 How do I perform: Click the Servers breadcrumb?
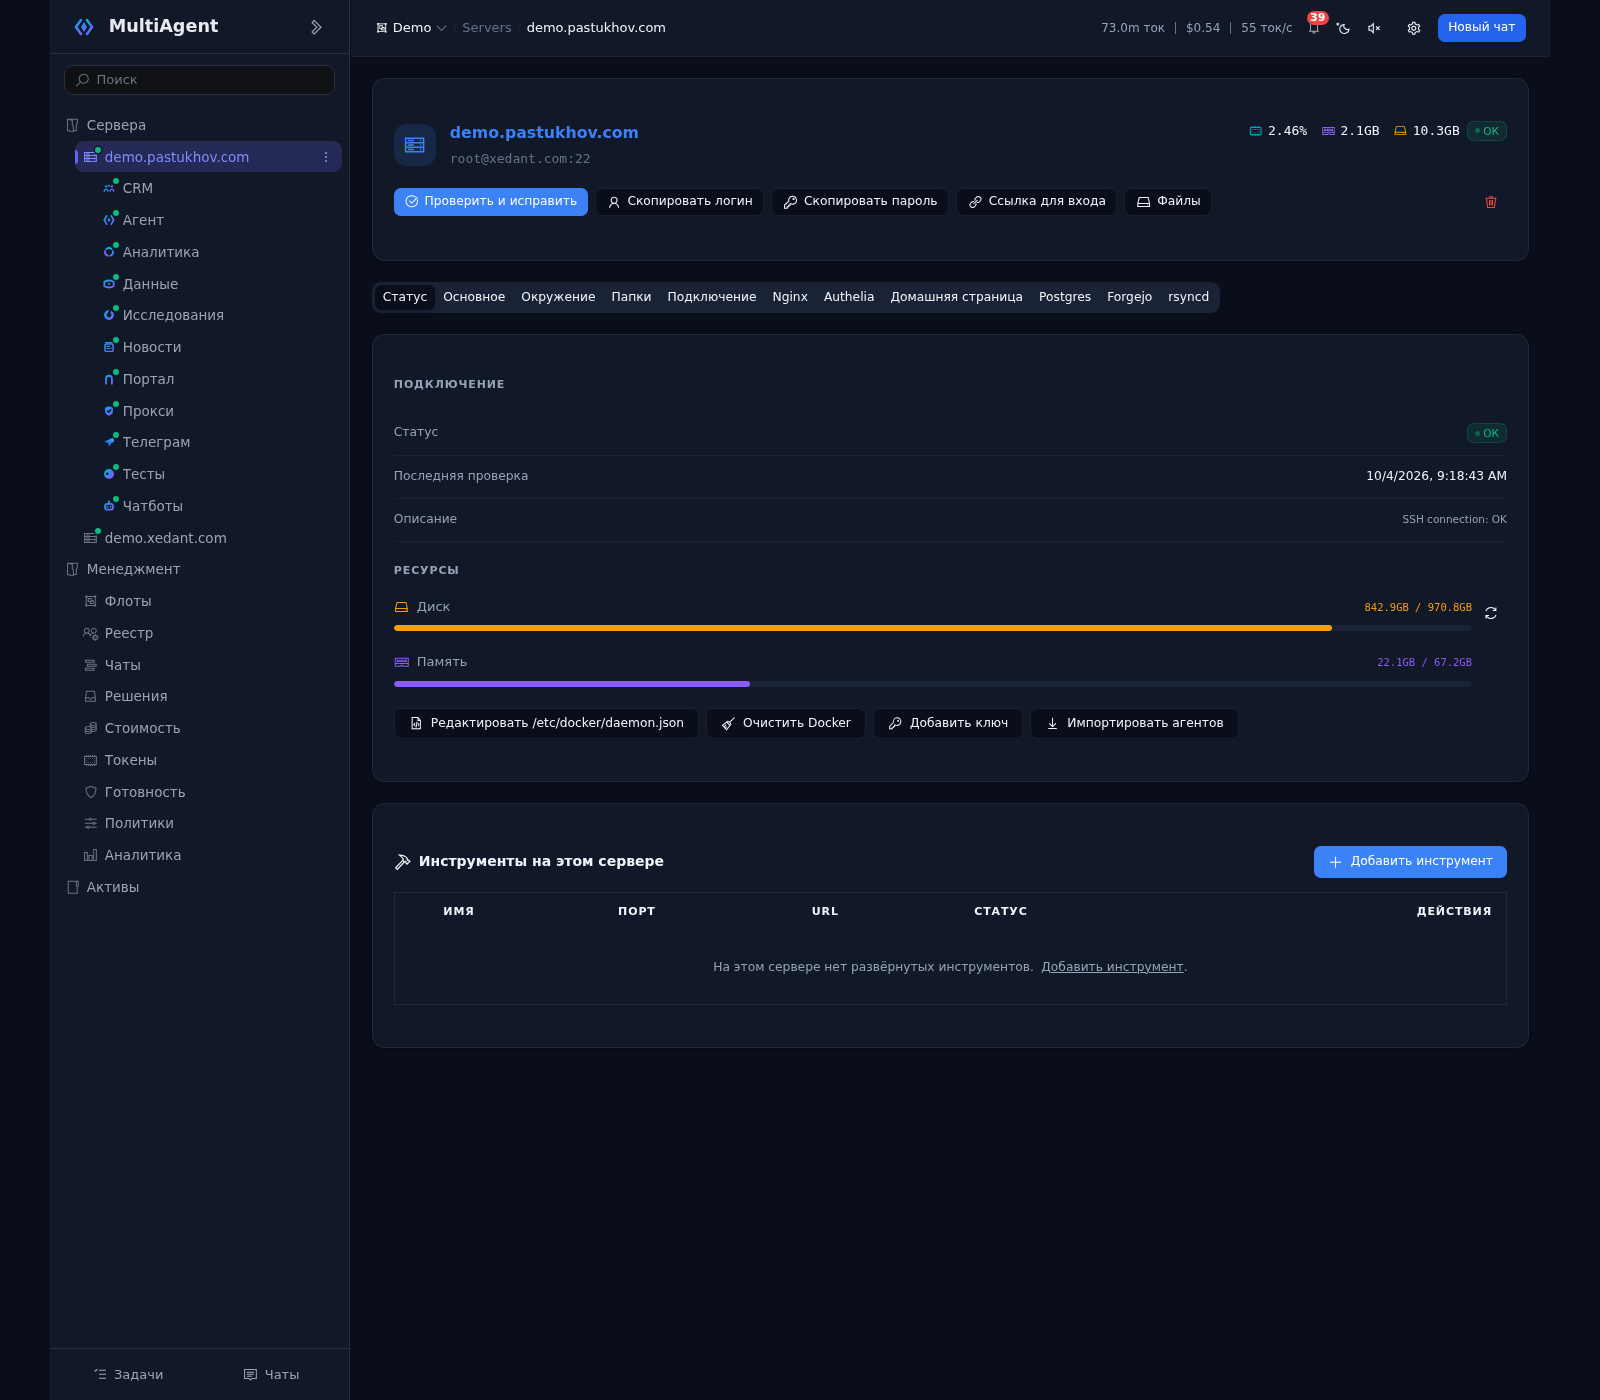(487, 28)
